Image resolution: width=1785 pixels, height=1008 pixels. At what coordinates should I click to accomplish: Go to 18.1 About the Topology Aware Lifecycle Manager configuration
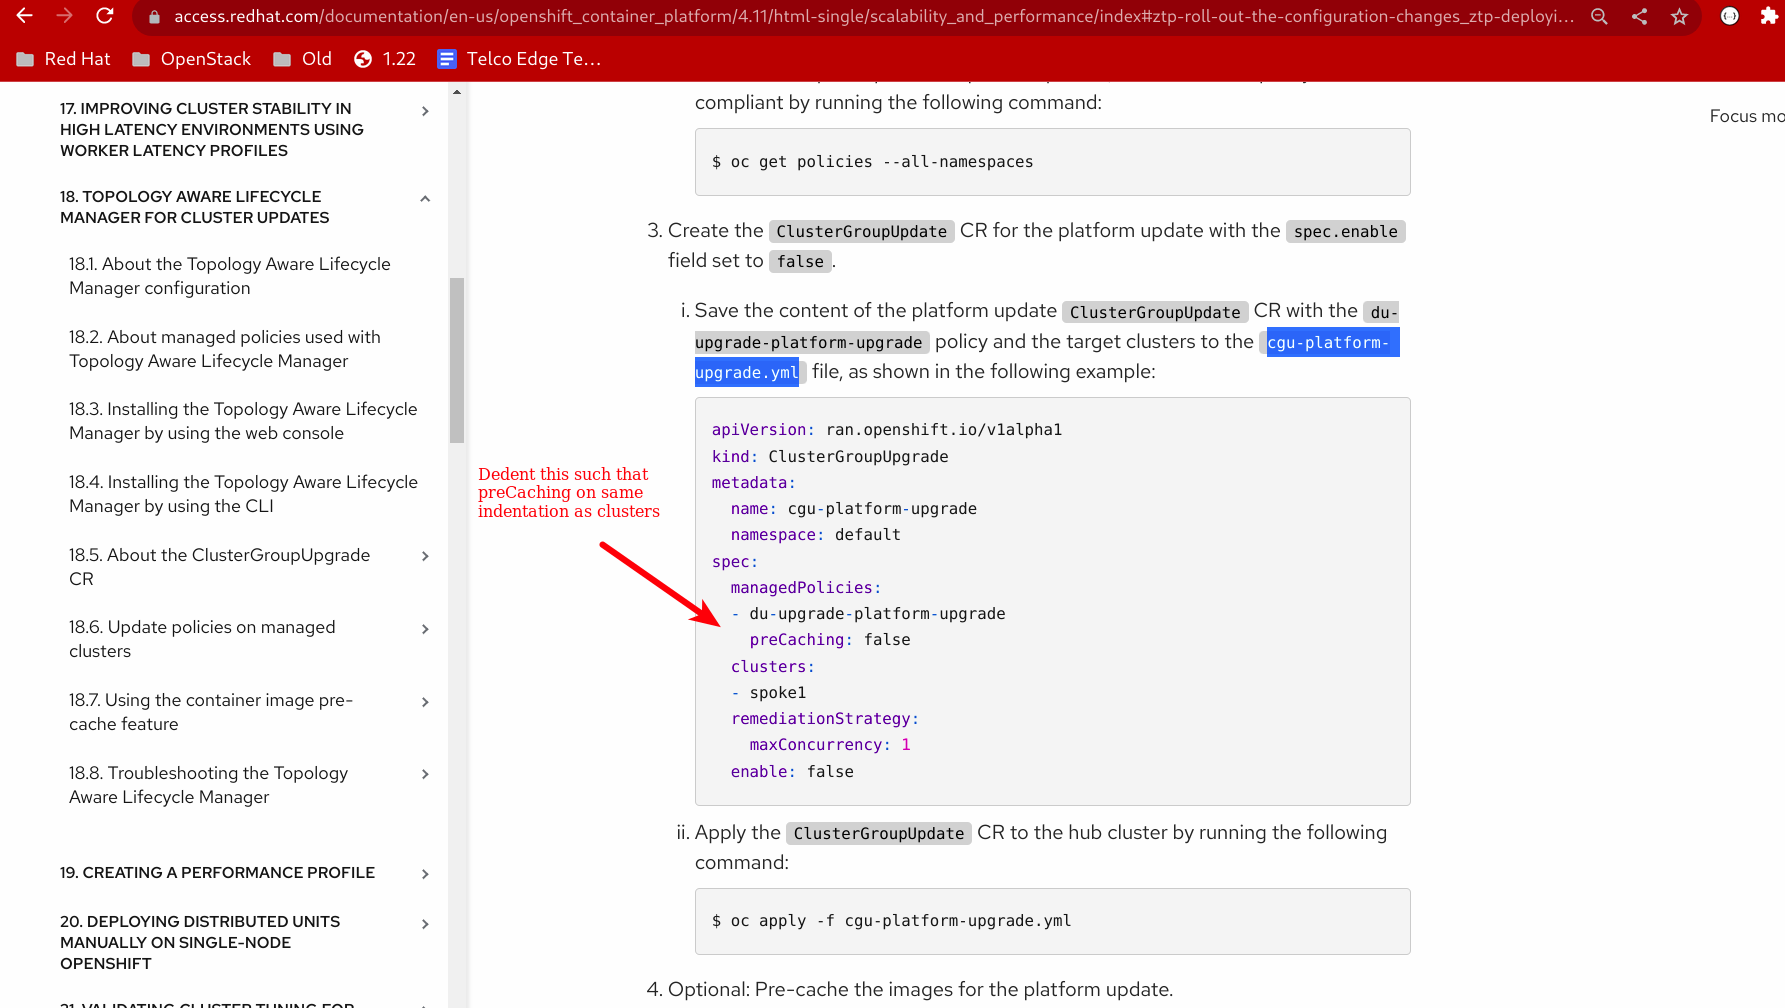[x=230, y=276]
